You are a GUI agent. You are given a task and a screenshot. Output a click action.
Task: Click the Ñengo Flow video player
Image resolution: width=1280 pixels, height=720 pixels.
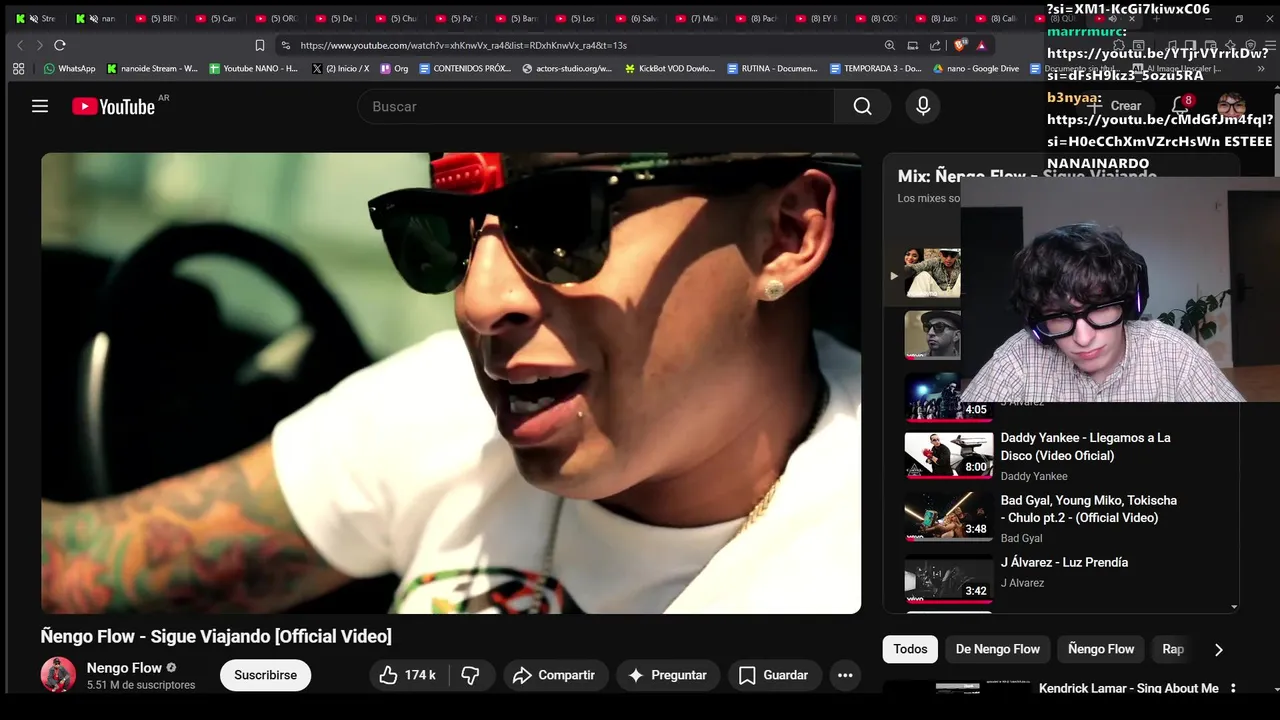(x=451, y=383)
